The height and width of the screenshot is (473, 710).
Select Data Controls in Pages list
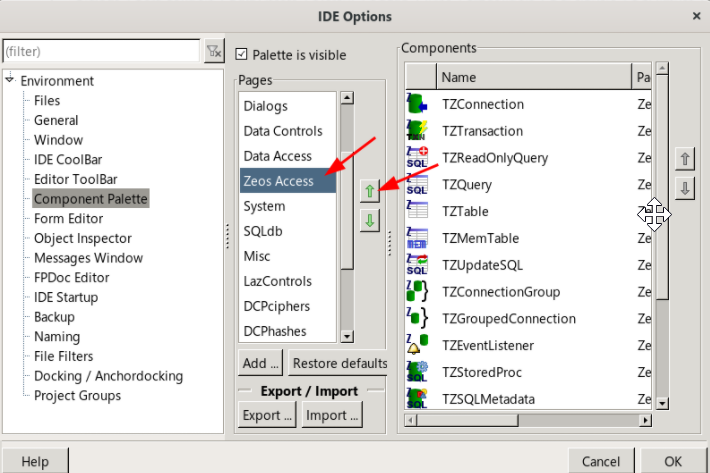288,131
